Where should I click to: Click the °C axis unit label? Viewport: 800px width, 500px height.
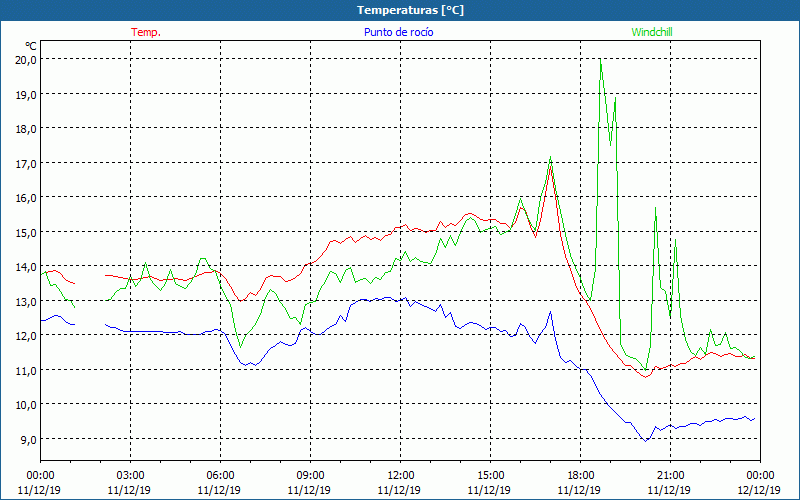(31, 46)
